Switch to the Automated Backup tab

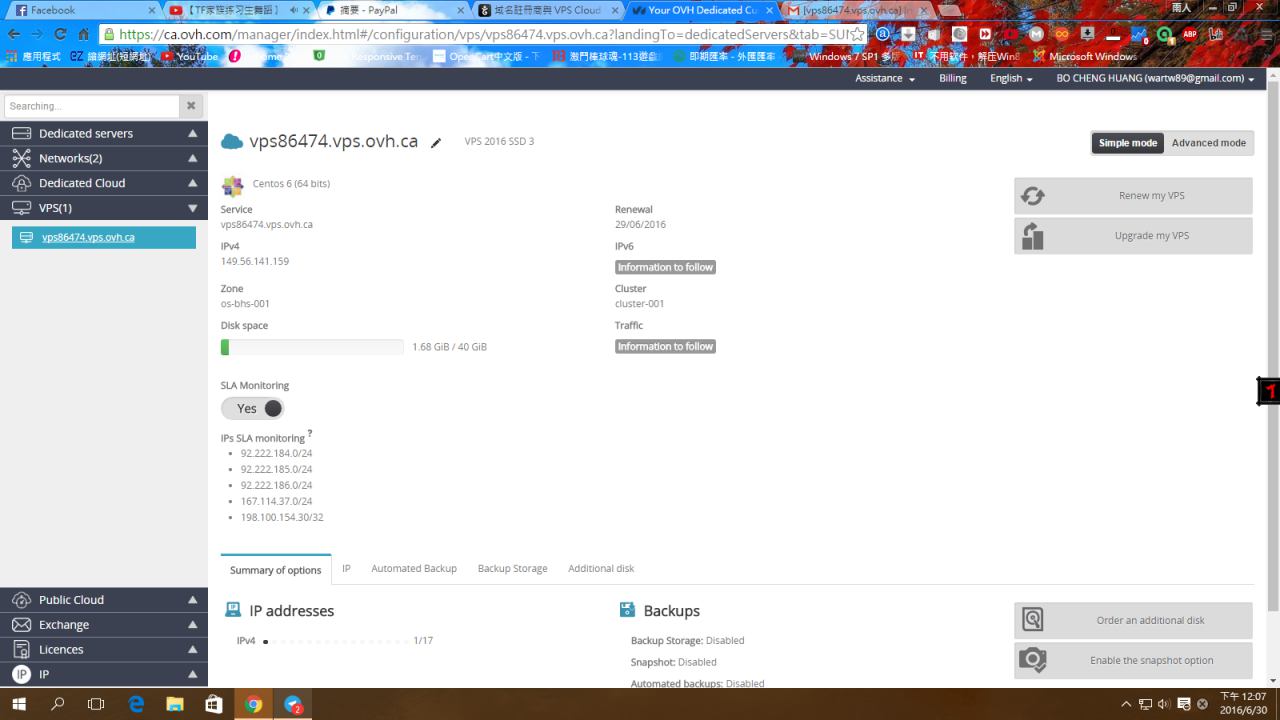point(414,568)
